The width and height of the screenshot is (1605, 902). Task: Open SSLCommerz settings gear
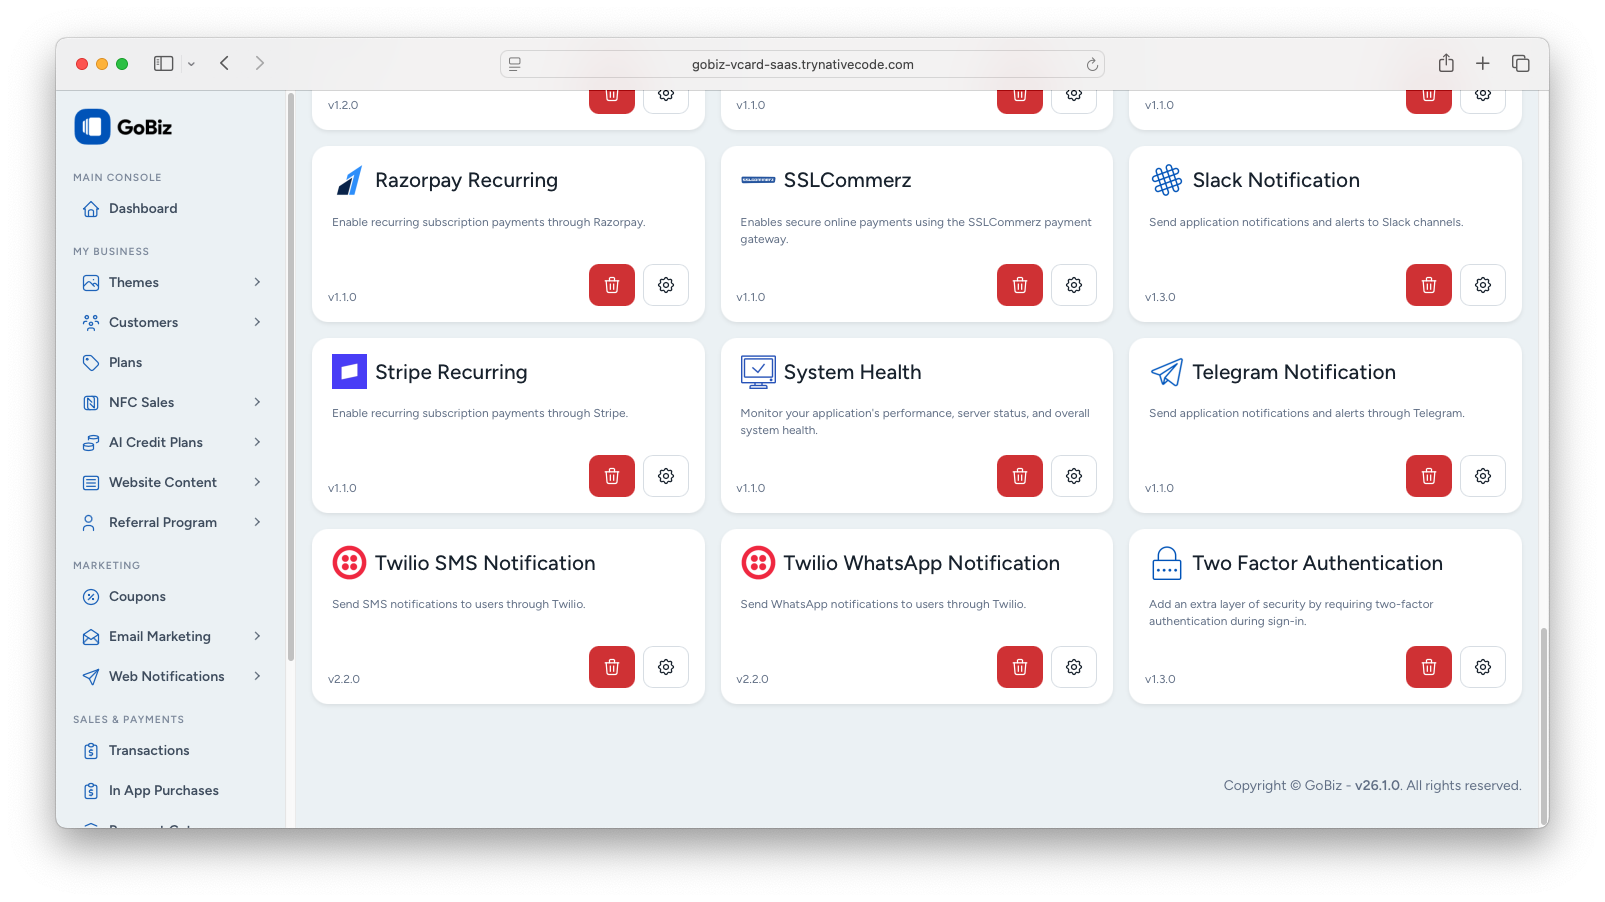pos(1074,285)
